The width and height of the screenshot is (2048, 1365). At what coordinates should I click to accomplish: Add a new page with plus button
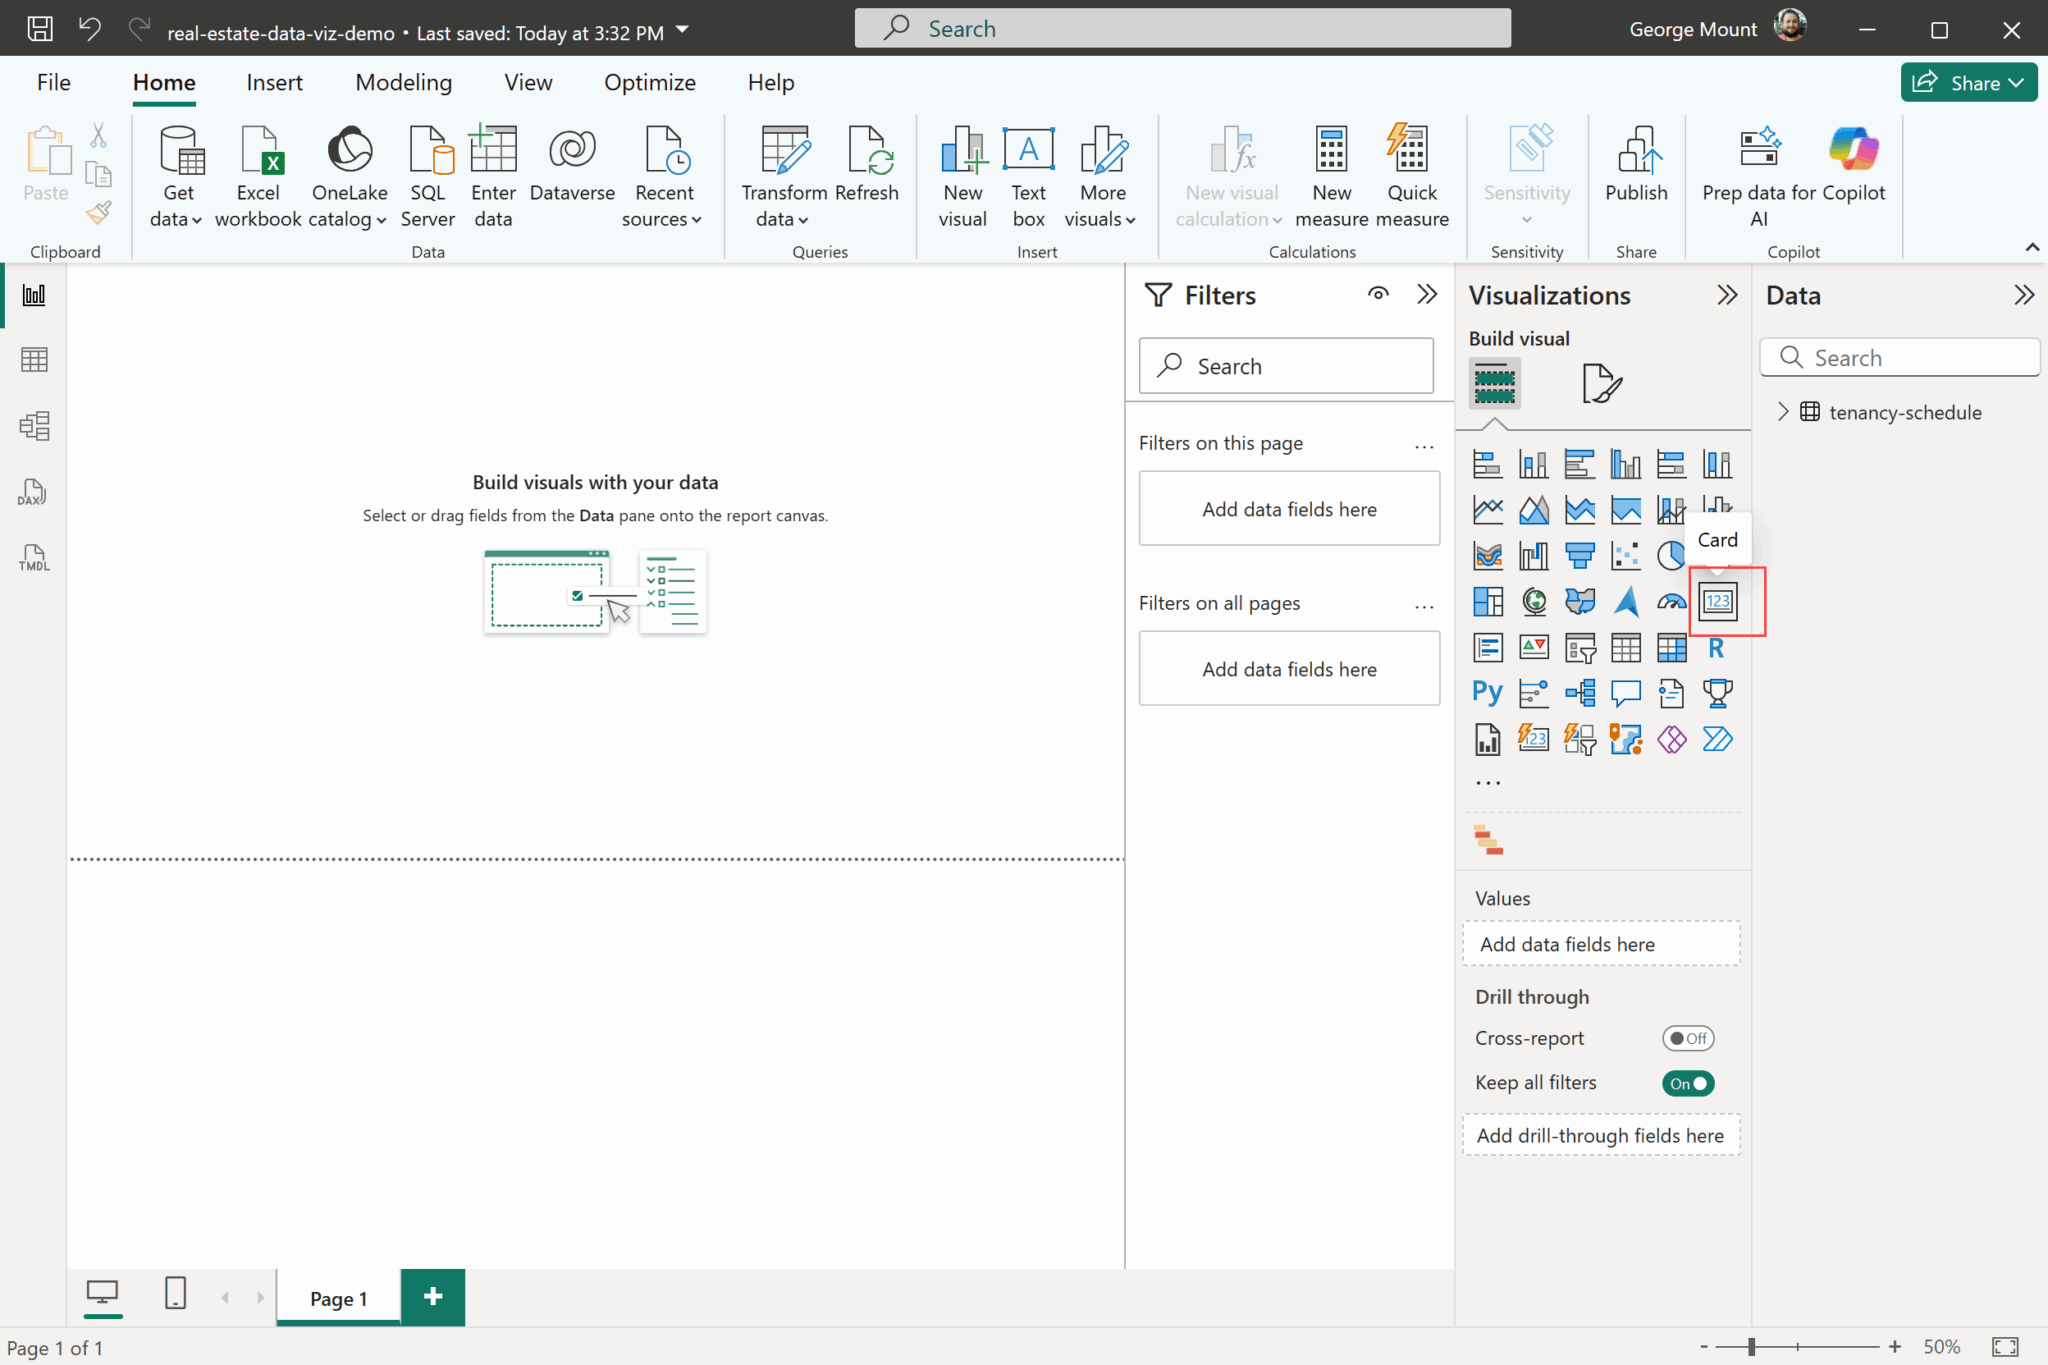click(432, 1297)
